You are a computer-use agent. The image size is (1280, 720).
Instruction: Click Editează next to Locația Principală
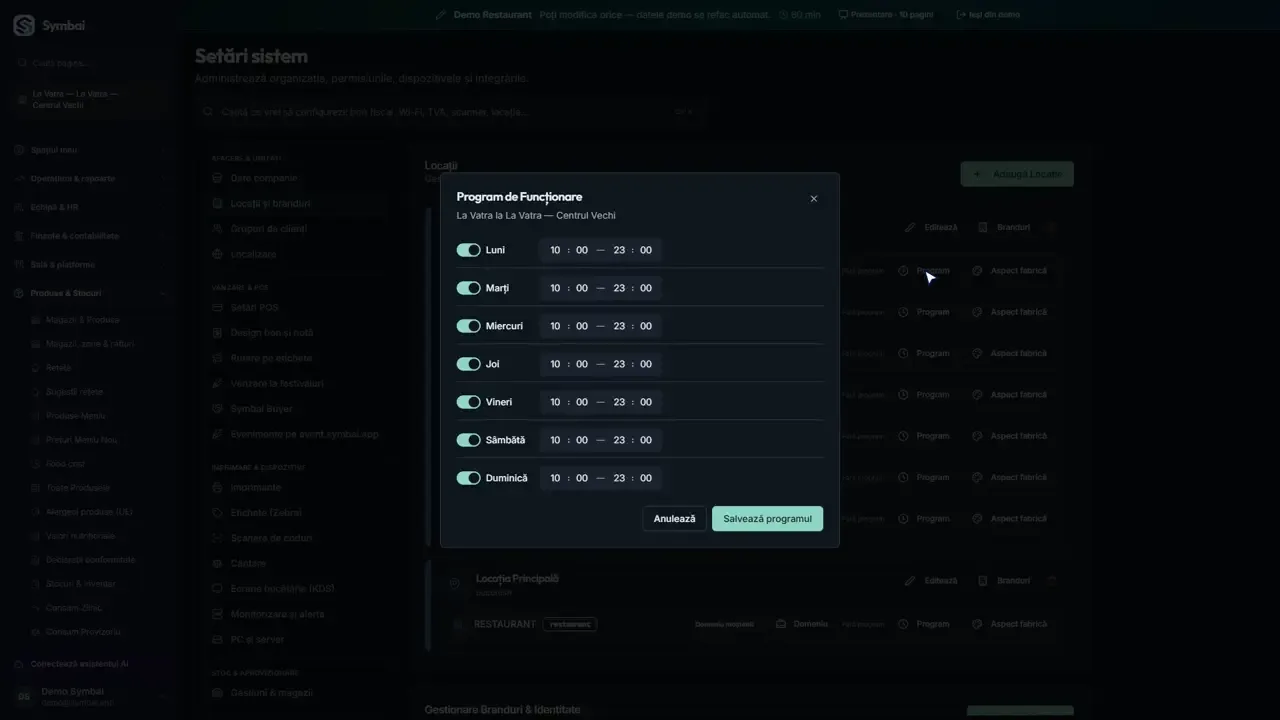(x=931, y=580)
